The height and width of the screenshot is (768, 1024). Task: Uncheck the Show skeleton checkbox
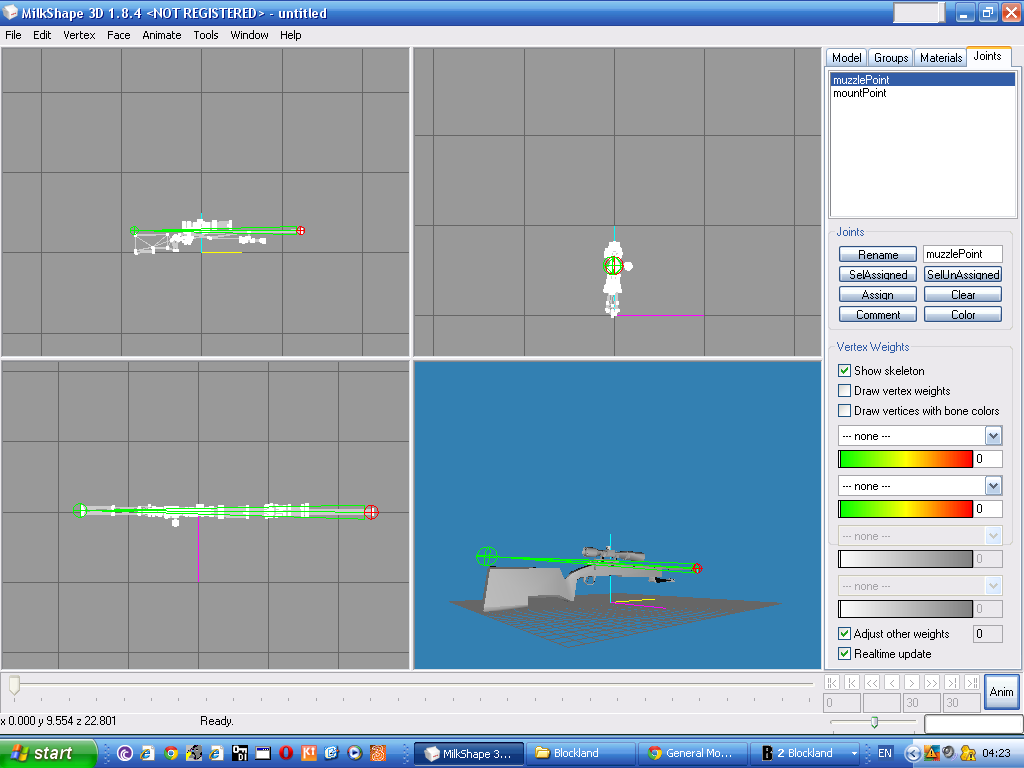tap(845, 371)
